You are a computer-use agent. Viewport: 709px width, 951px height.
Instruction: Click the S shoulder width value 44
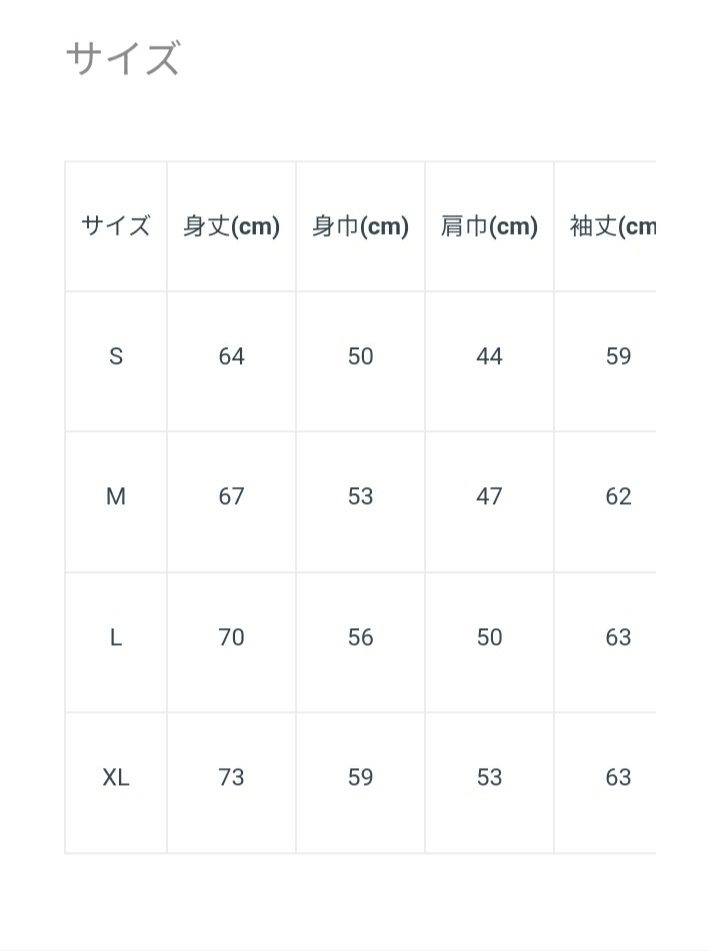coord(489,357)
